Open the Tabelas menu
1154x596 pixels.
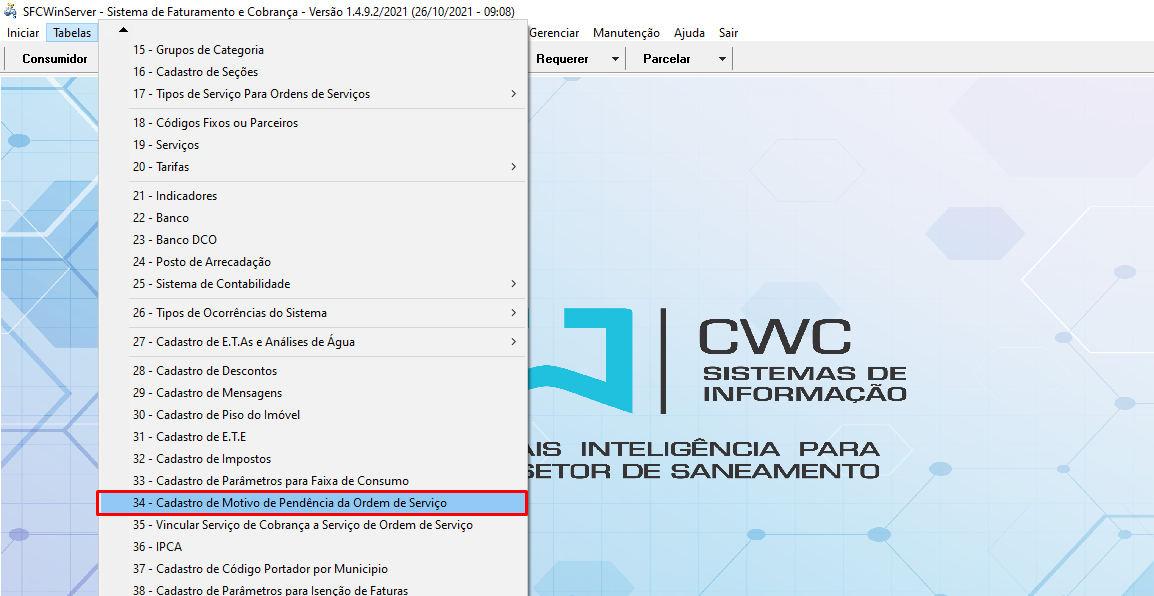[72, 33]
